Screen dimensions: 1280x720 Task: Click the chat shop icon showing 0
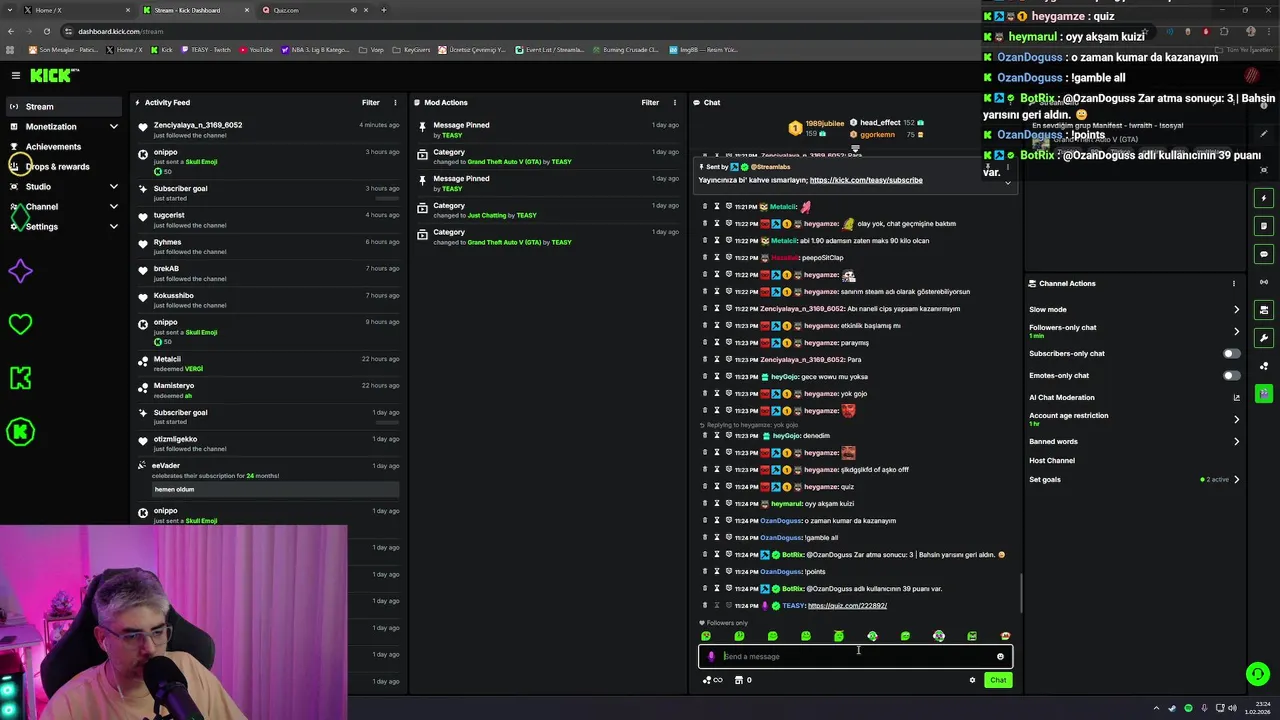(743, 680)
